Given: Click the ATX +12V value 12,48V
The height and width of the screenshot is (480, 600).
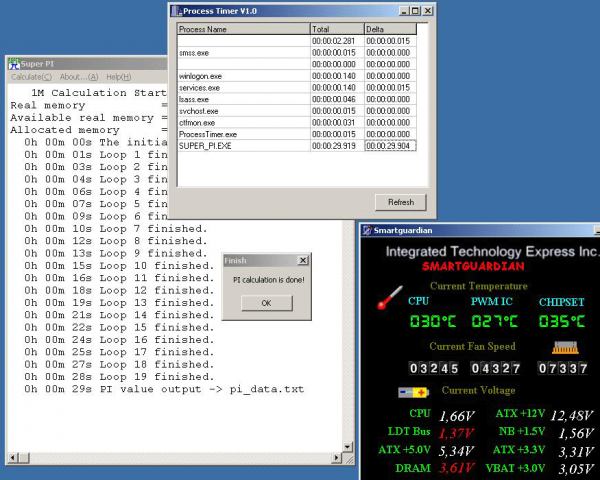Looking at the screenshot, I should pos(572,415).
